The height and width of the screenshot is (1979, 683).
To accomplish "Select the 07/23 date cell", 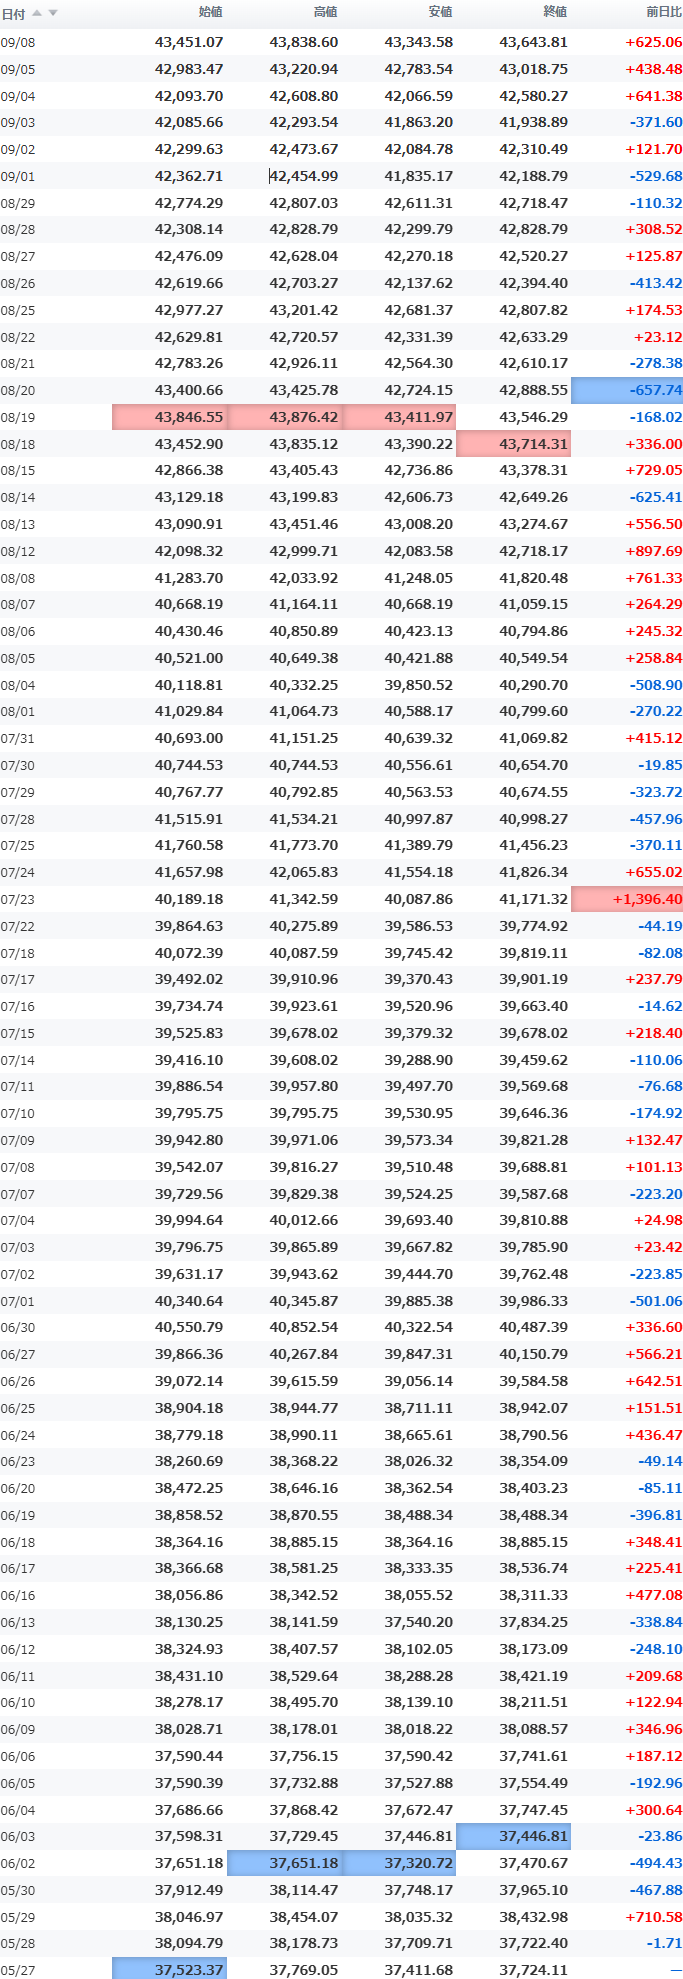I will (x=18, y=900).
